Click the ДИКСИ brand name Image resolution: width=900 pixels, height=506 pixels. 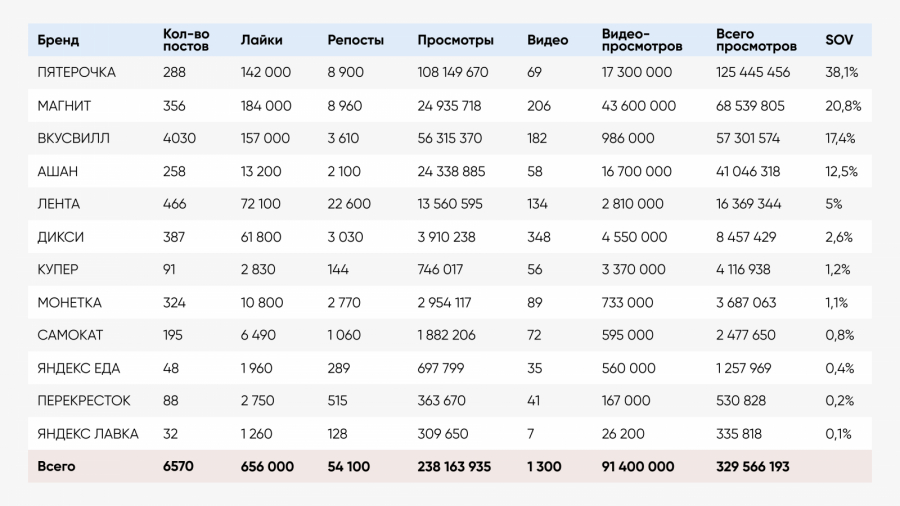click(60, 237)
